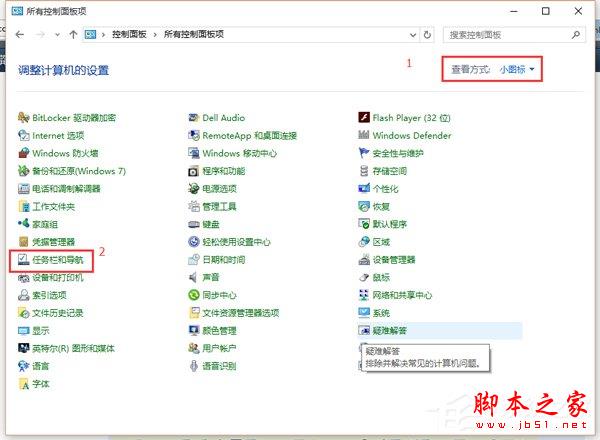Viewport: 600px width, 440px height.
Task: Open the 存储空间 link
Action: tap(390, 171)
